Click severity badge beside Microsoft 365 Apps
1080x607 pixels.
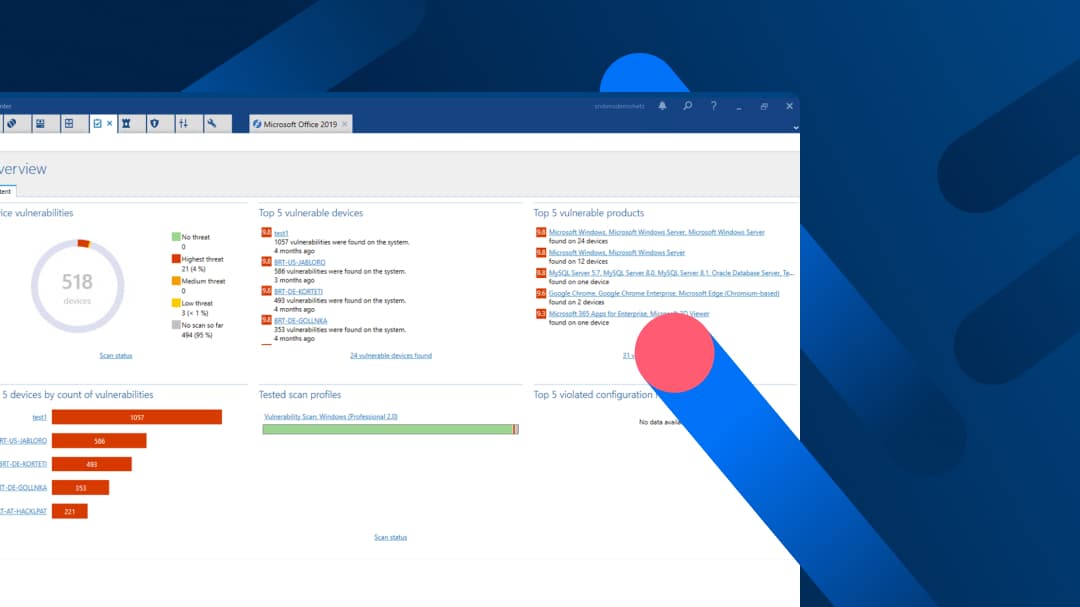541,313
